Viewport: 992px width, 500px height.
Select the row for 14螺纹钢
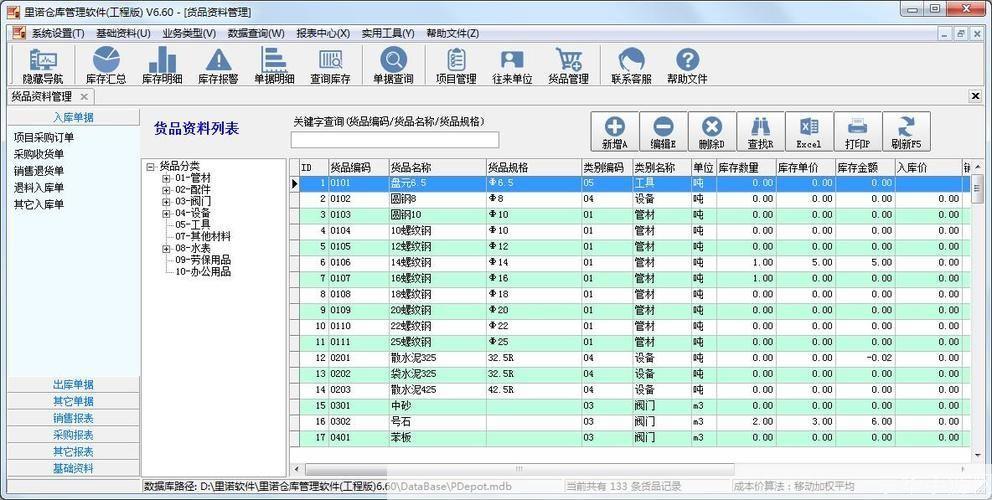click(631, 263)
